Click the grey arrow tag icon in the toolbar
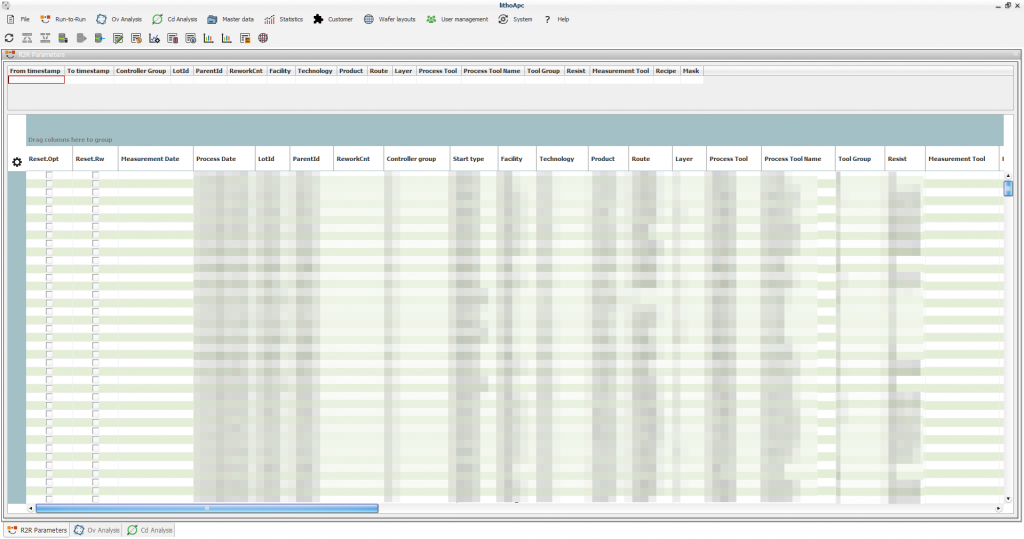Image resolution: width=1024 pixels, height=539 pixels. pyautogui.click(x=82, y=38)
